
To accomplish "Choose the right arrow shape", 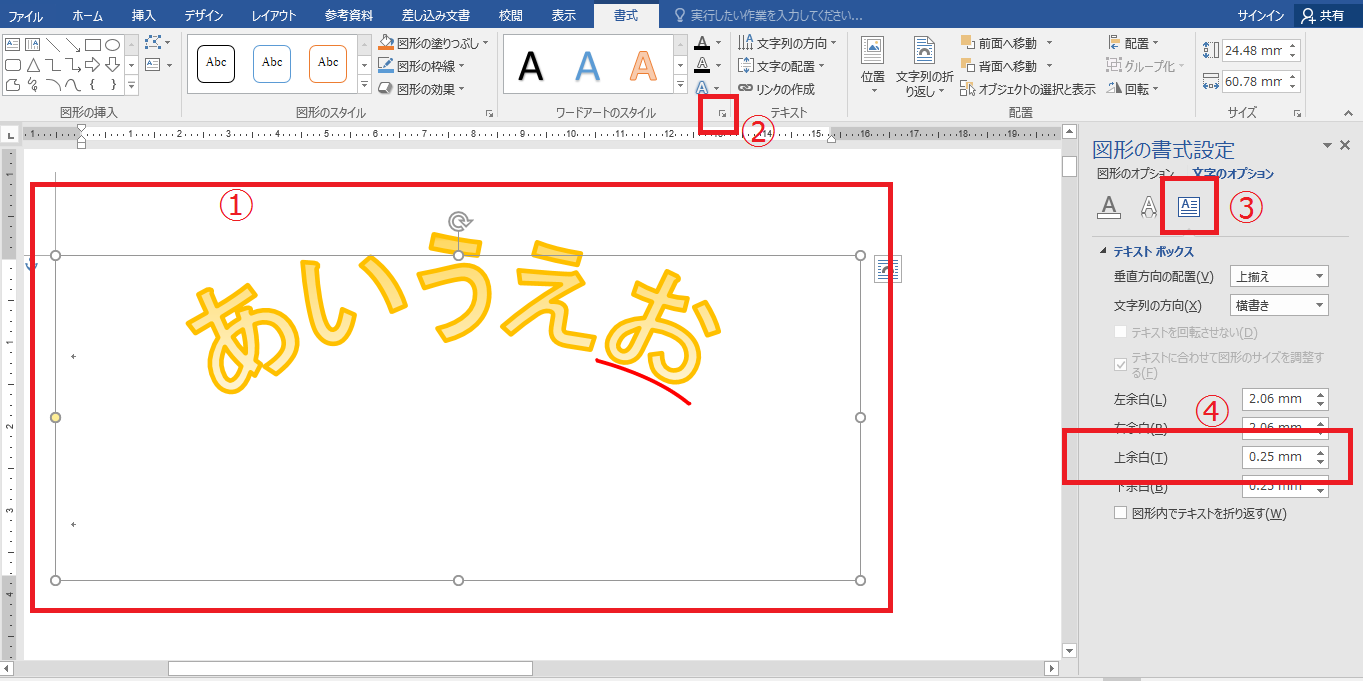I will click(93, 65).
